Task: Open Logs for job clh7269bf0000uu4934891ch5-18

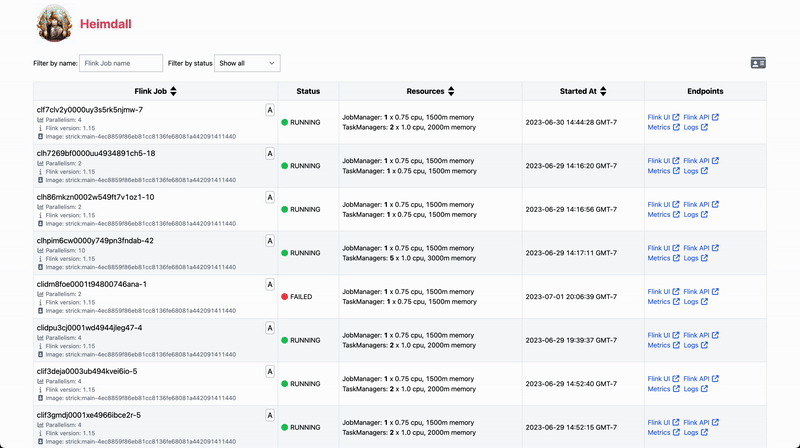Action: pos(695,171)
